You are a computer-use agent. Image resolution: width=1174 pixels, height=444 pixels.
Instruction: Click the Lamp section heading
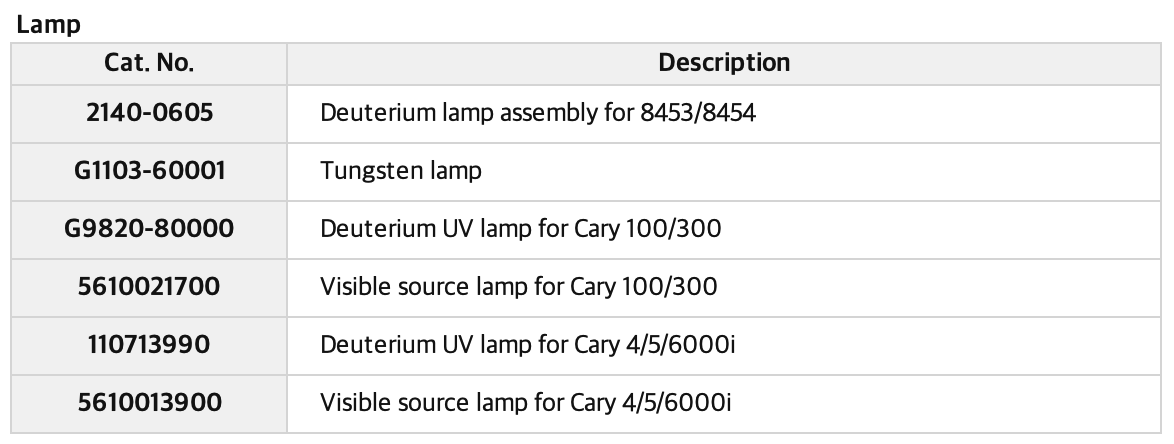(x=49, y=25)
